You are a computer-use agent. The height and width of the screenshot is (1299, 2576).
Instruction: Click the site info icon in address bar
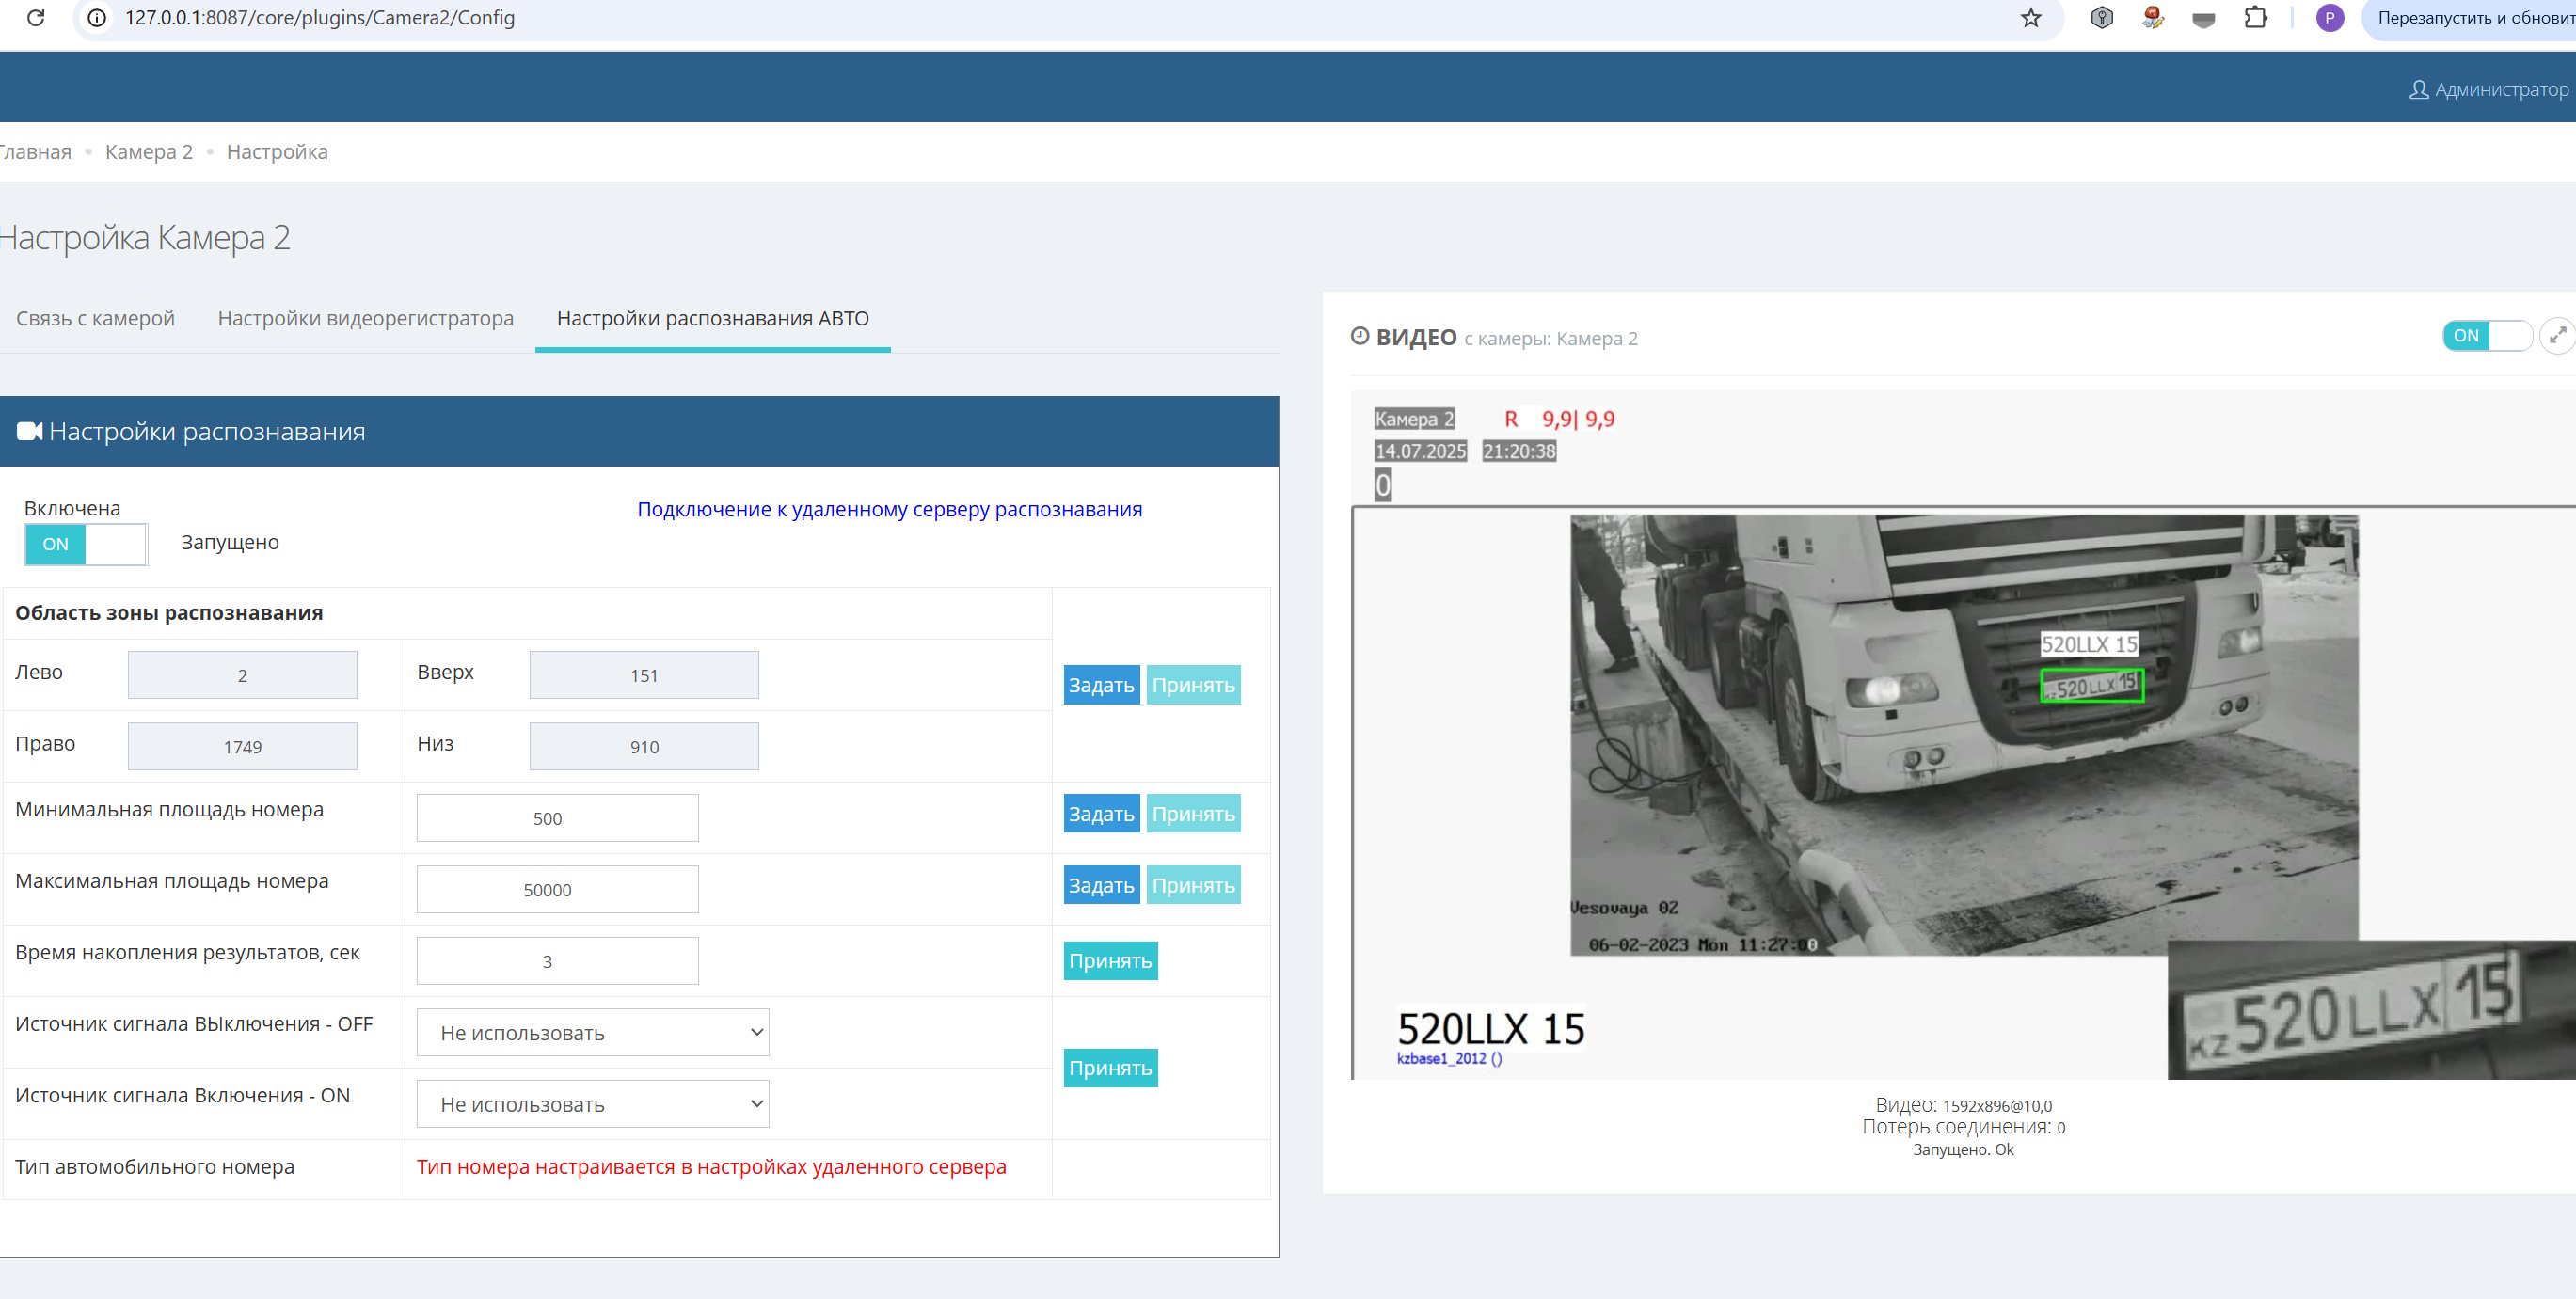(x=97, y=18)
